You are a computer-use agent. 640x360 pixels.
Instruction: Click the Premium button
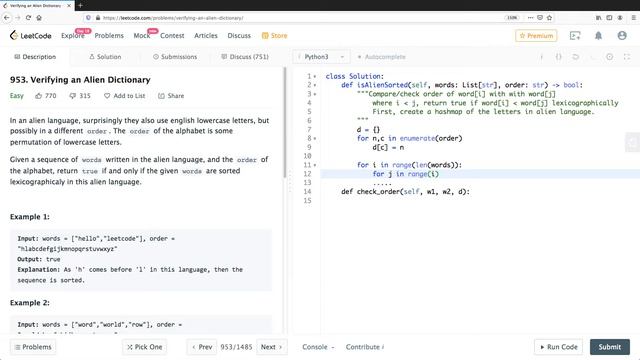coord(536,36)
